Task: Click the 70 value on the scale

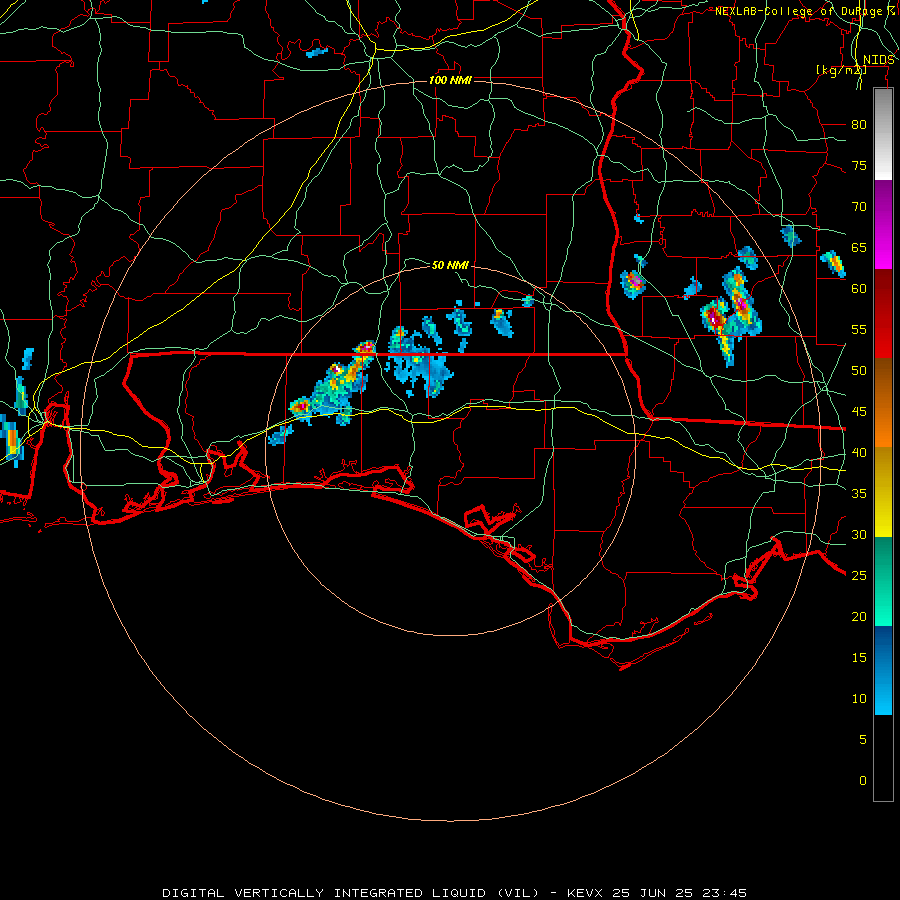Action: pos(859,207)
